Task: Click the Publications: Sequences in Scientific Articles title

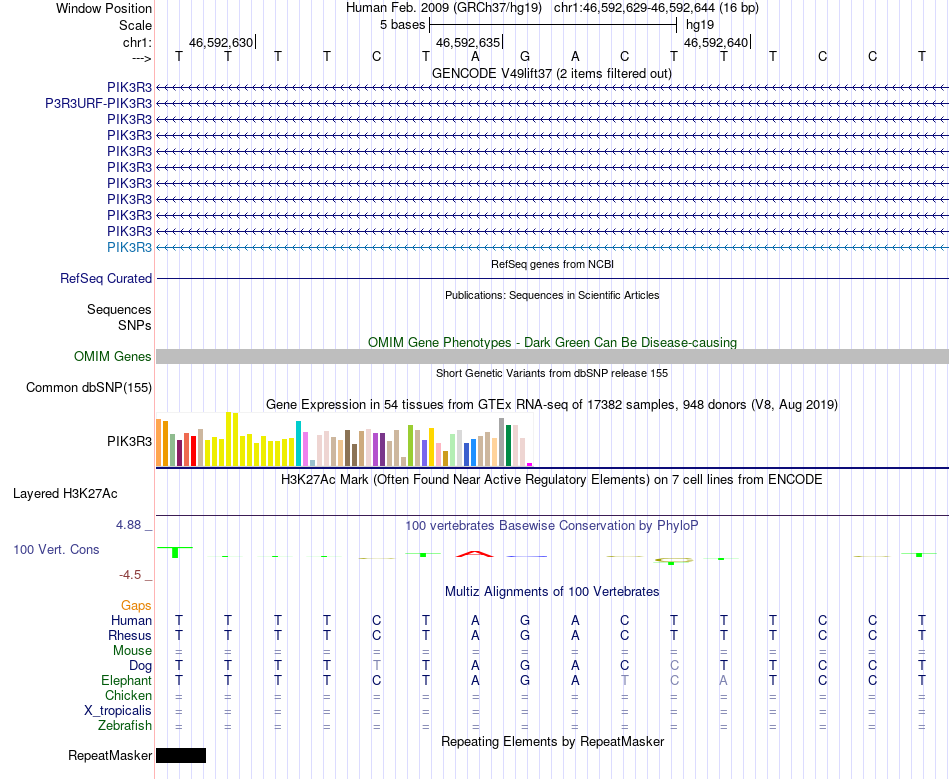Action: click(552, 296)
